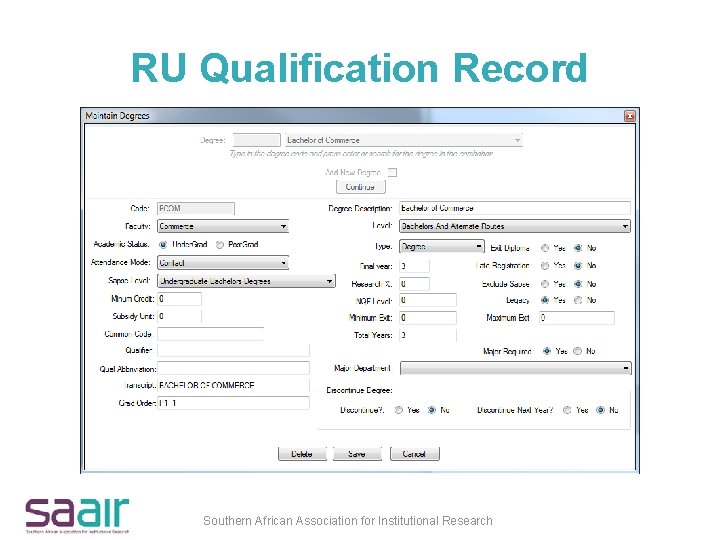The width and height of the screenshot is (720, 540).
Task: Click the Degree code box beside combobox
Action: coord(257,140)
